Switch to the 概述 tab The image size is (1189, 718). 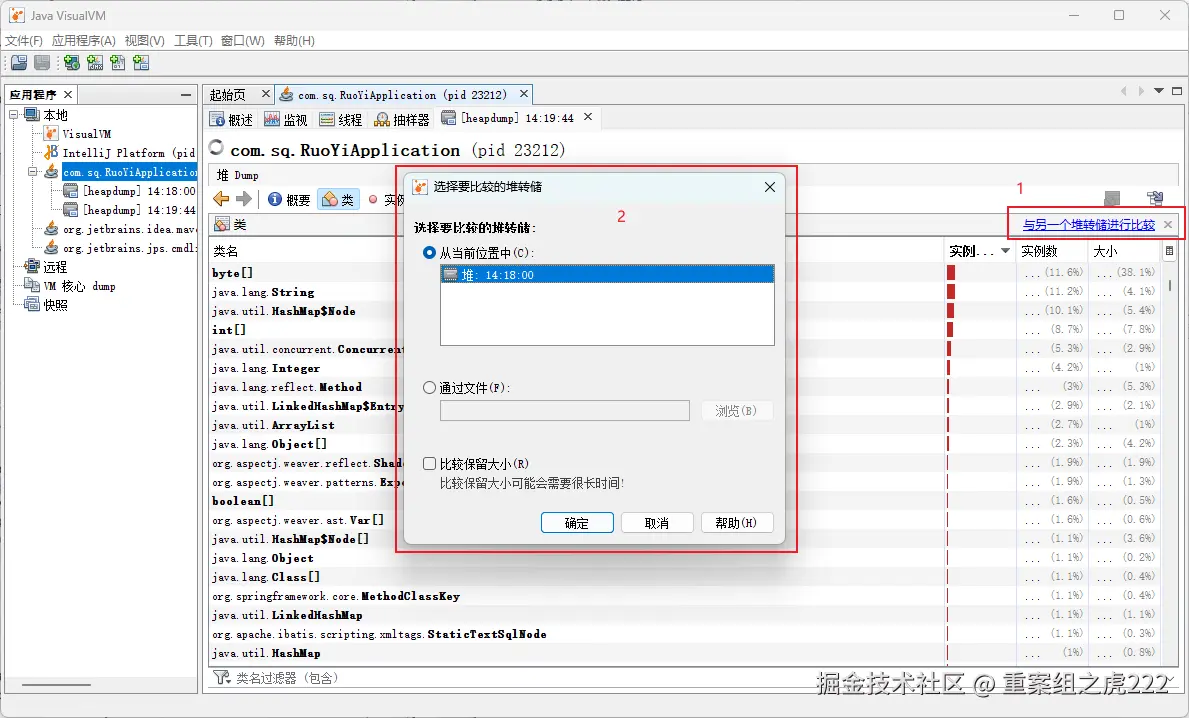pyautogui.click(x=231, y=120)
